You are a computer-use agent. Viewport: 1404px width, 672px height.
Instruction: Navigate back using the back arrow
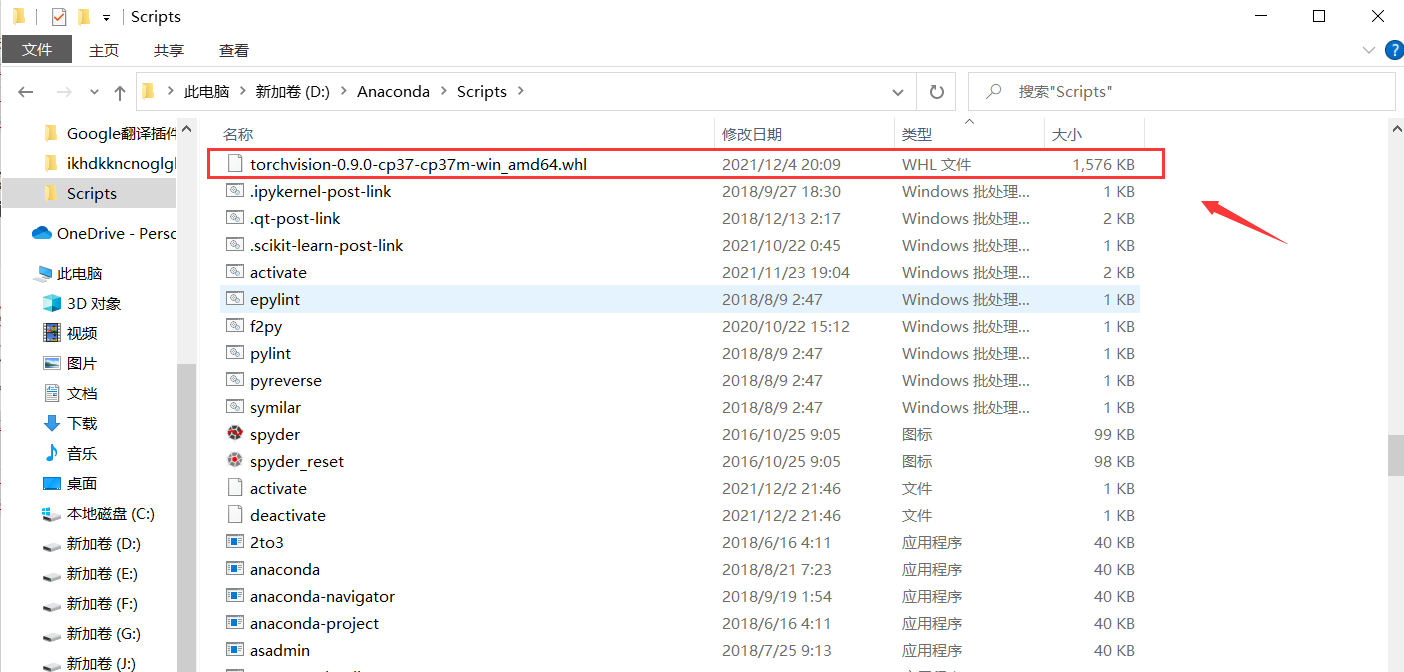pyautogui.click(x=25, y=91)
